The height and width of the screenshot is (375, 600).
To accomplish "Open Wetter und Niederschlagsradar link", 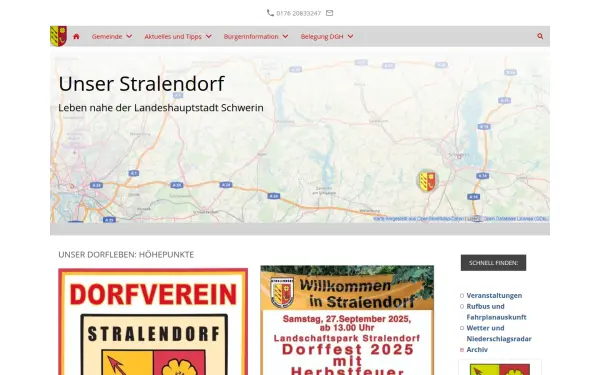I will point(499,333).
